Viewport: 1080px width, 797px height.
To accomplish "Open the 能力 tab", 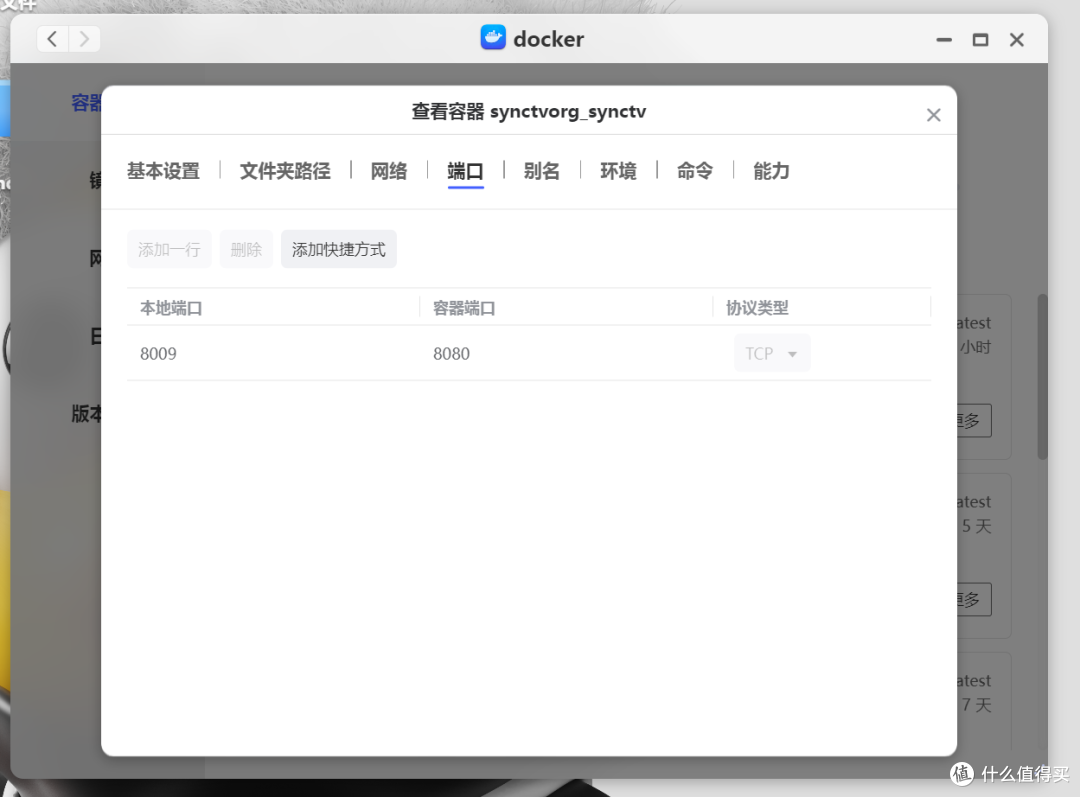I will (x=771, y=171).
